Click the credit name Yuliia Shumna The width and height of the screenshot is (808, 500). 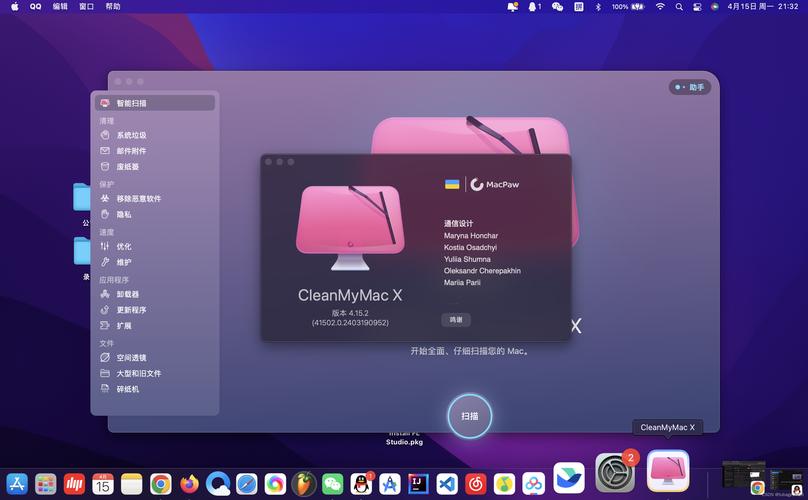click(x=467, y=259)
